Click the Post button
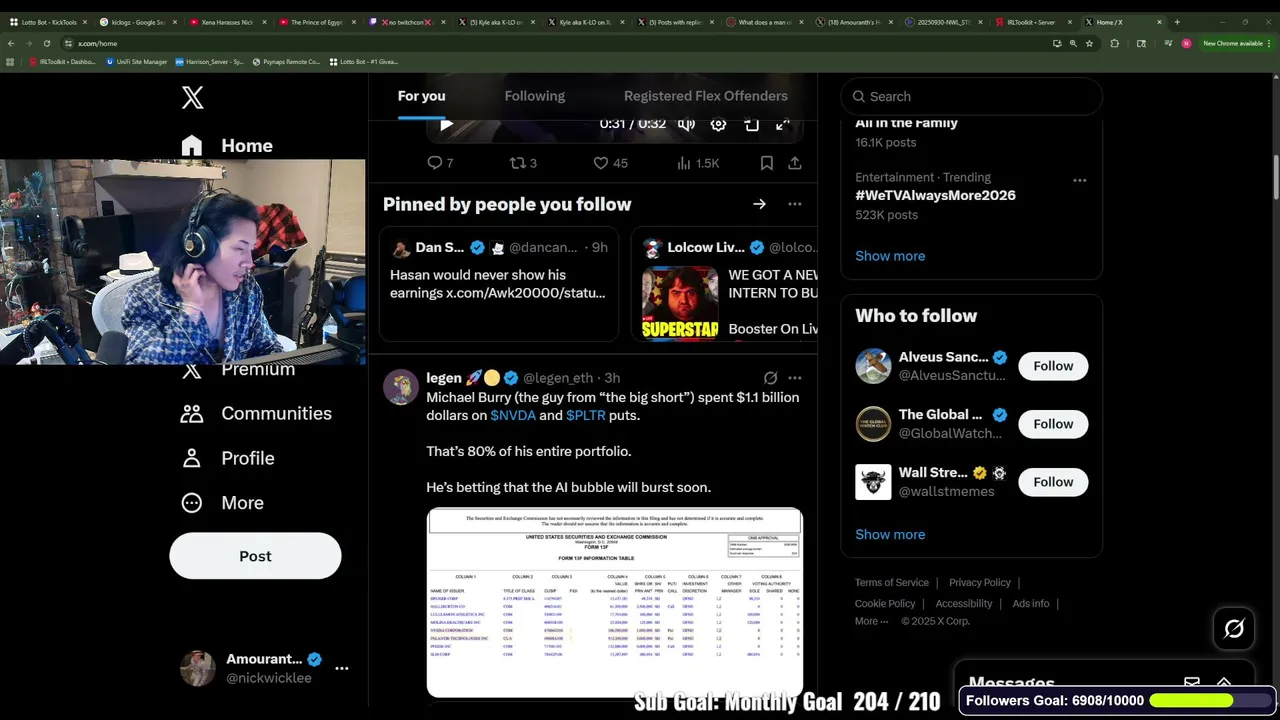This screenshot has height=720, width=1280. [x=255, y=556]
